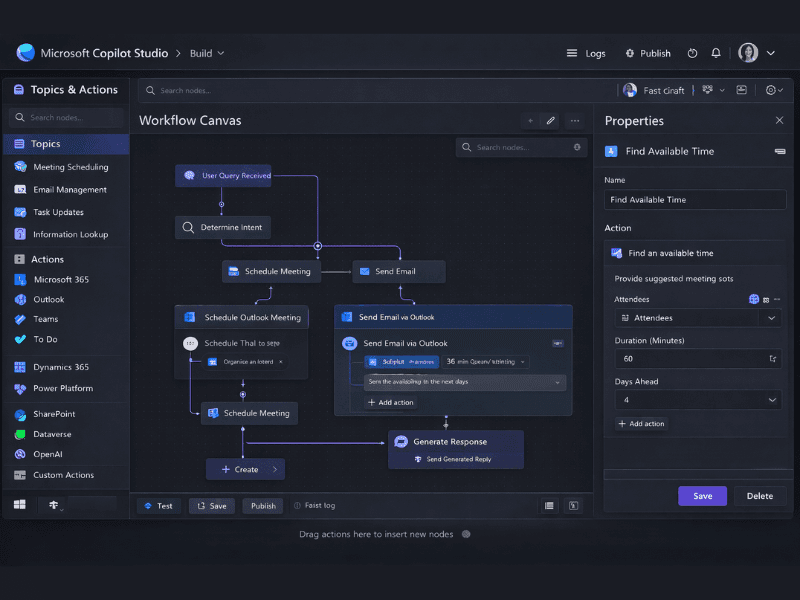Open notifications via the bell icon
Screen dimensions: 800x600
(716, 52)
